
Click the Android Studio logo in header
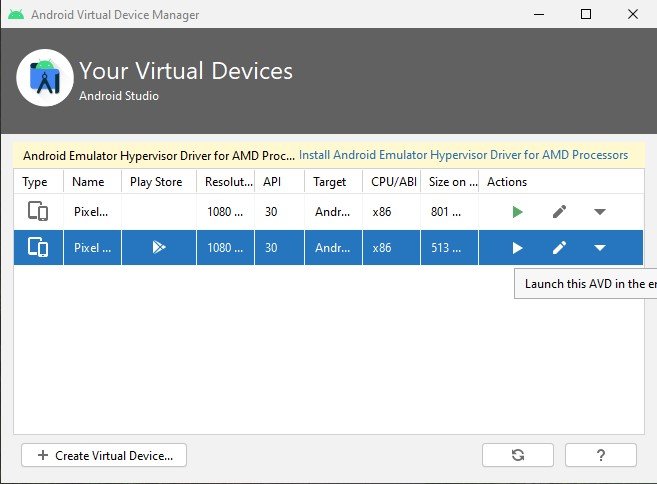tap(45, 78)
